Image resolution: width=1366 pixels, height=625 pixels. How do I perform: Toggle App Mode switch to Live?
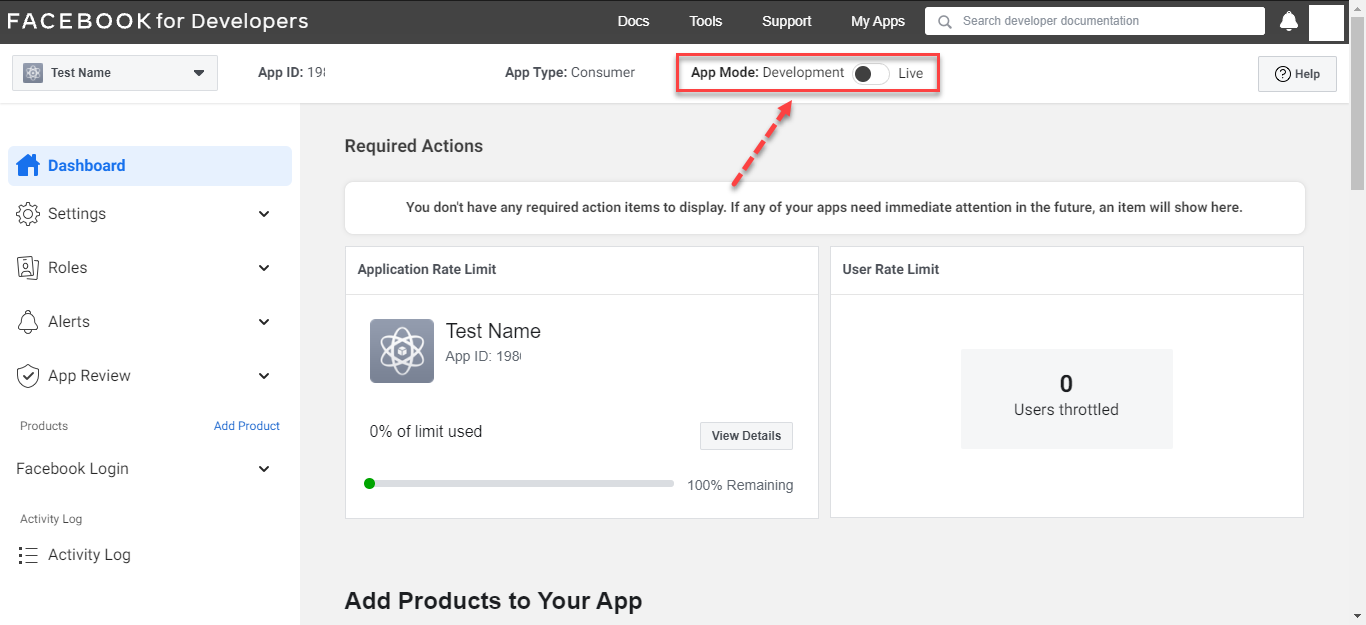pyautogui.click(x=871, y=73)
